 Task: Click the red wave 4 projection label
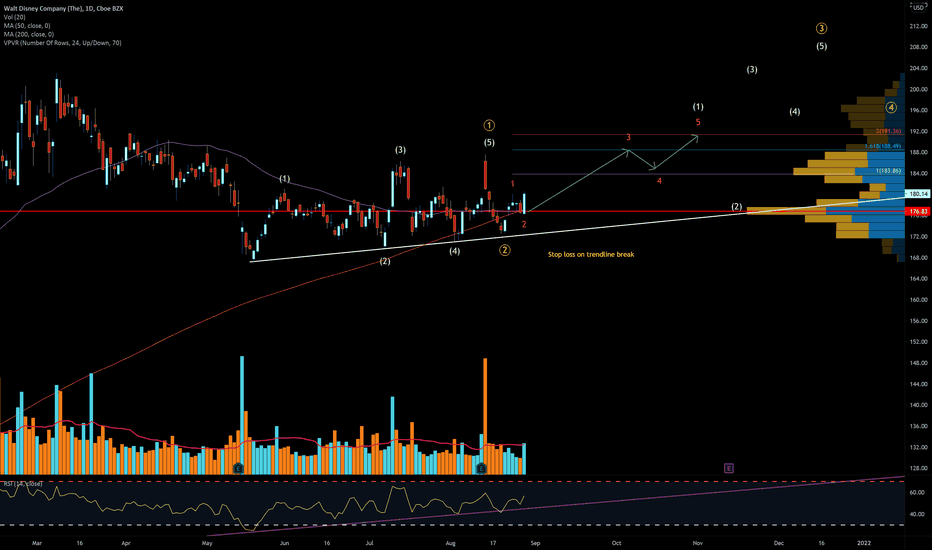click(x=659, y=181)
